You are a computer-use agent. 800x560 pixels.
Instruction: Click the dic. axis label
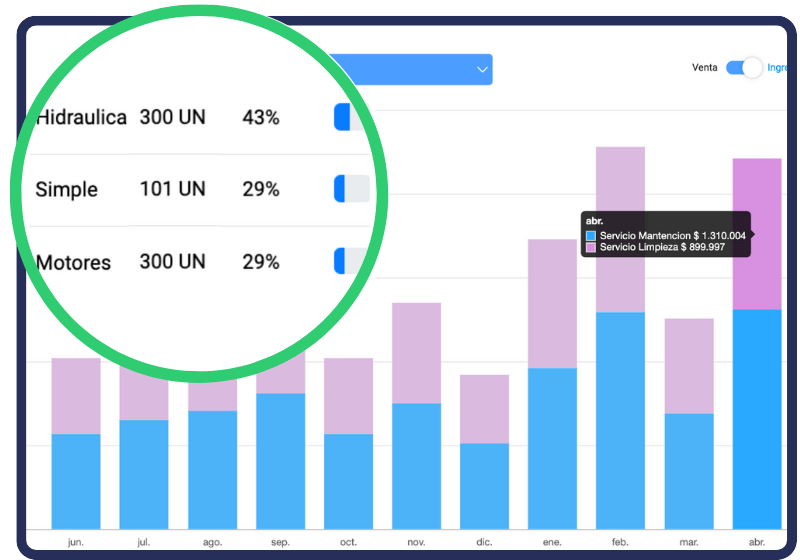click(x=484, y=542)
